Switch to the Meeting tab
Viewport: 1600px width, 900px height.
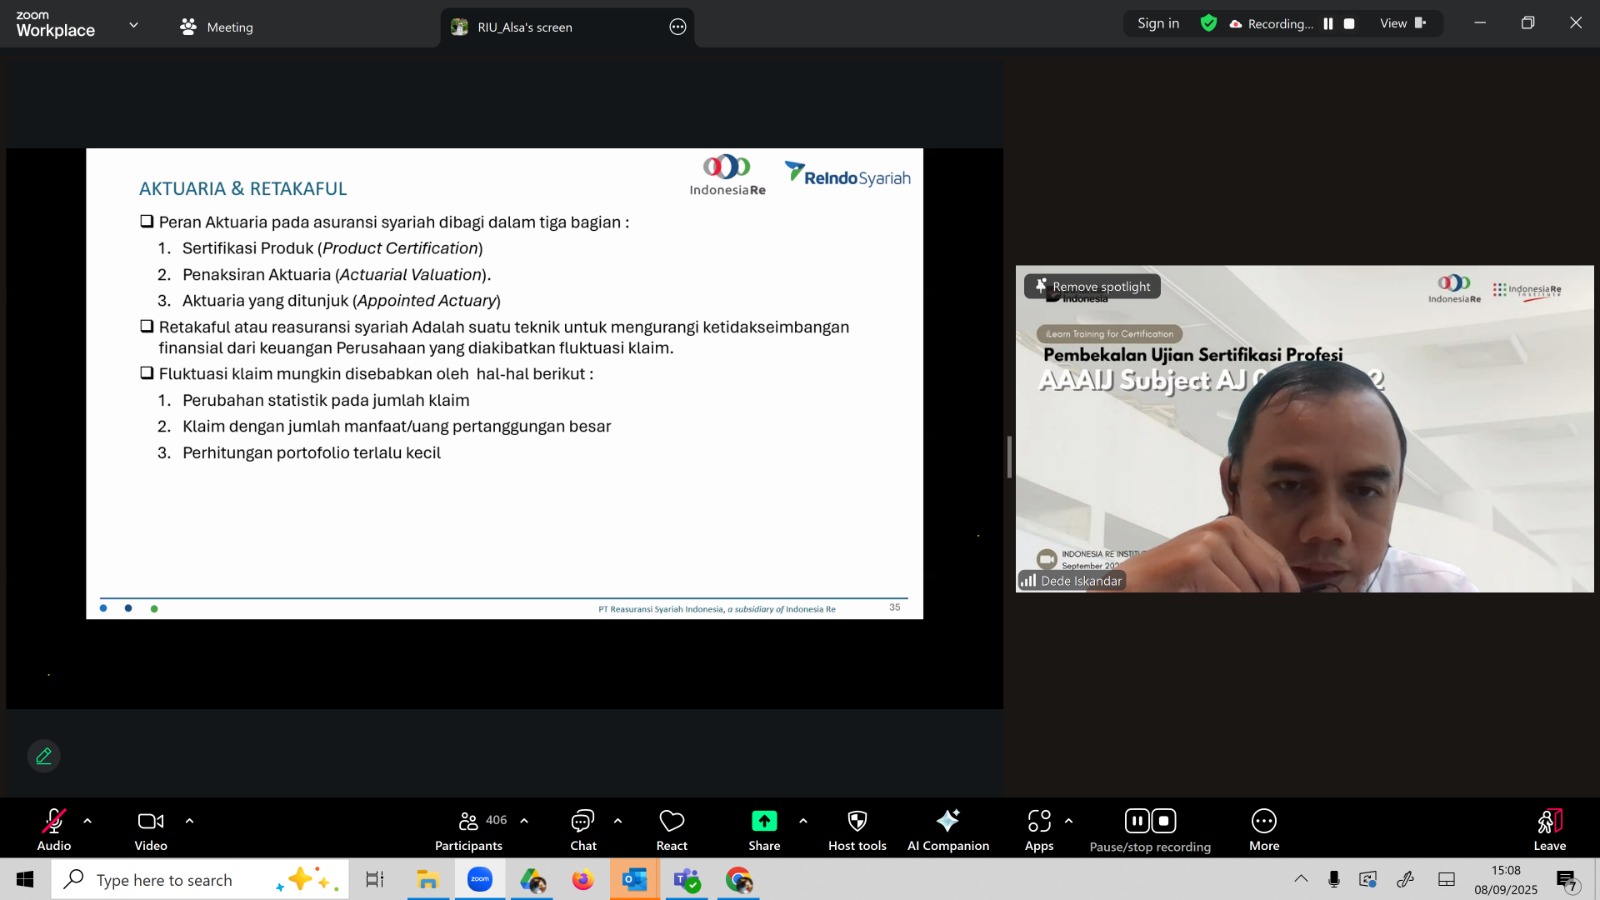point(217,27)
